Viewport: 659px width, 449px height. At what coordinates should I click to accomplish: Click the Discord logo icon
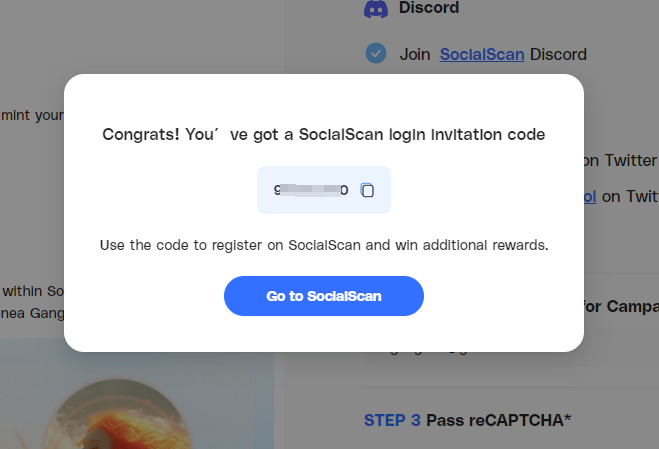376,9
